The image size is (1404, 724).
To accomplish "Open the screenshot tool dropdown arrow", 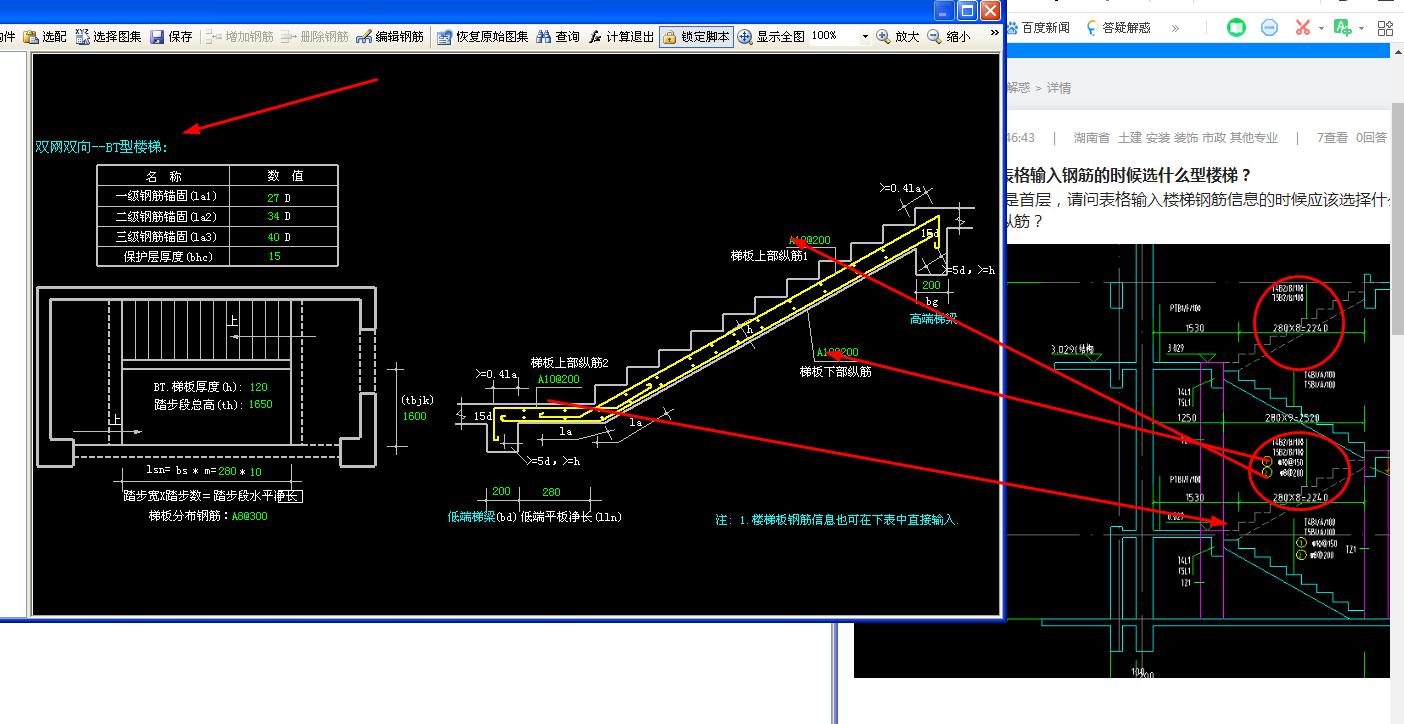I will tap(1321, 29).
